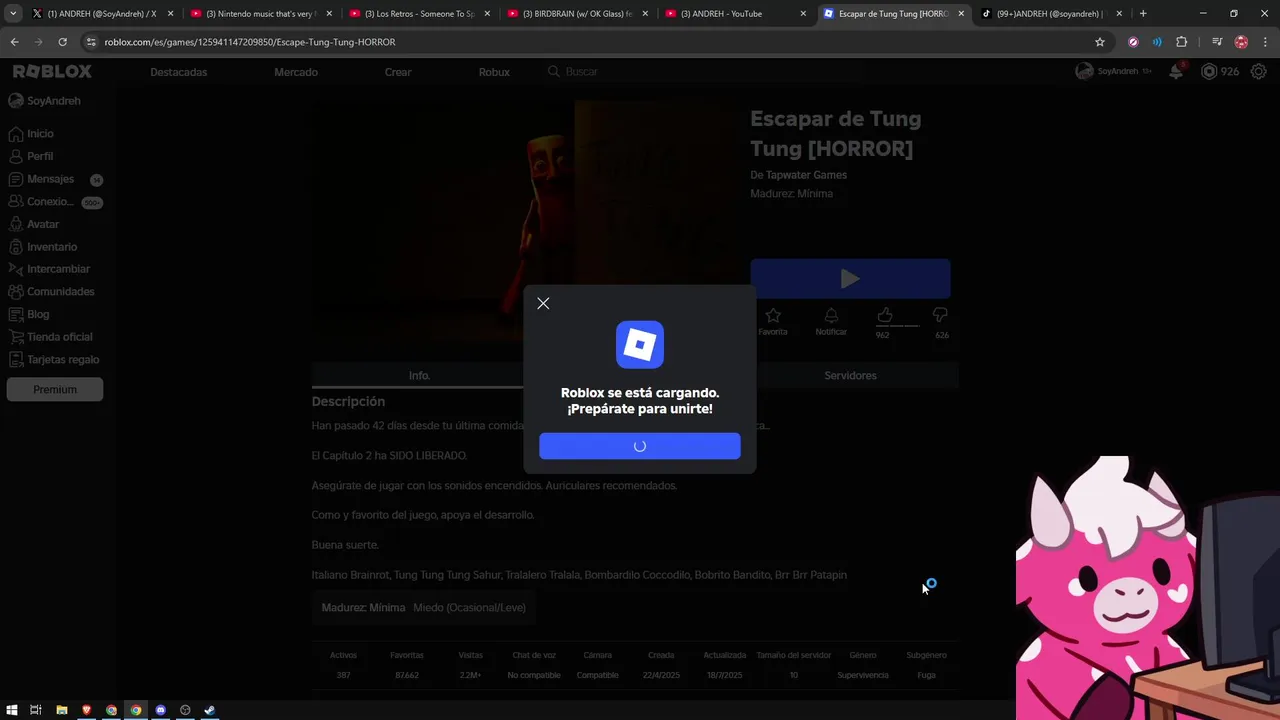Image resolution: width=1280 pixels, height=720 pixels.
Task: Bookmark this page with the star
Action: coord(1100,42)
